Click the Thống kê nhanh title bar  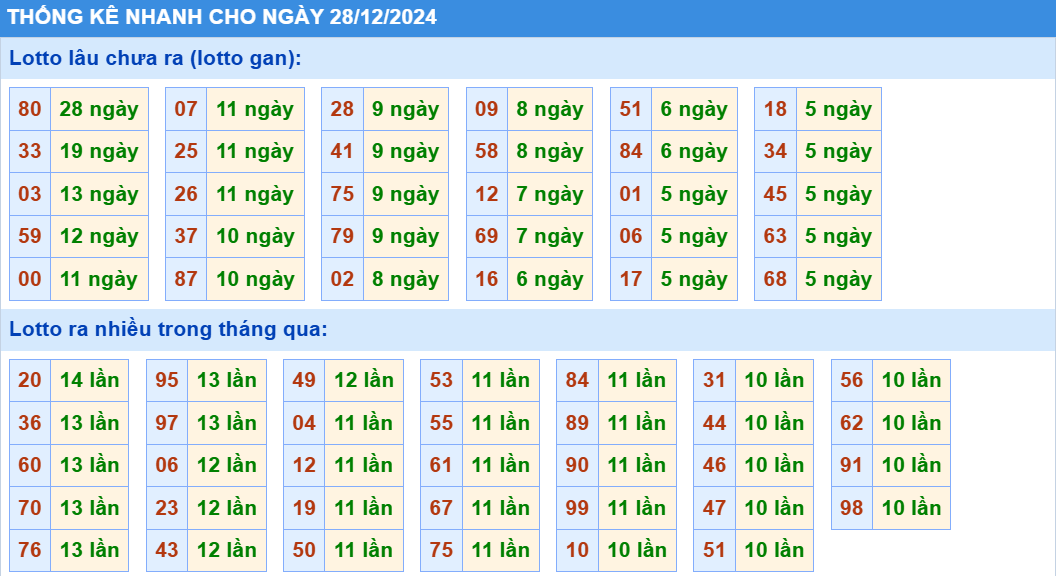coord(527,18)
